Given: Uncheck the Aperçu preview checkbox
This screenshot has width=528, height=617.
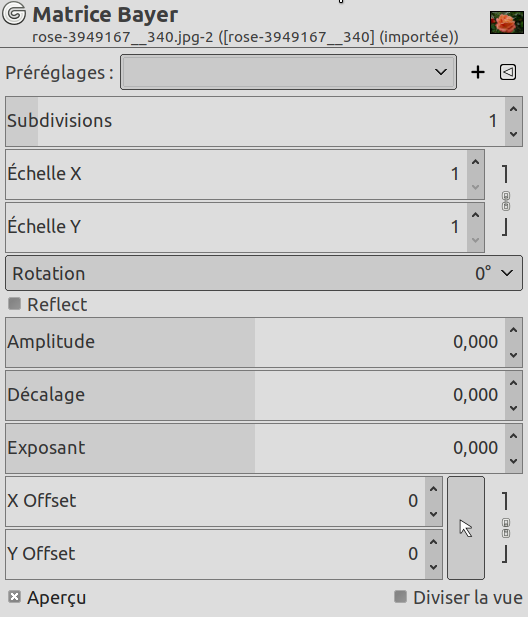Looking at the screenshot, I should (x=15, y=597).
